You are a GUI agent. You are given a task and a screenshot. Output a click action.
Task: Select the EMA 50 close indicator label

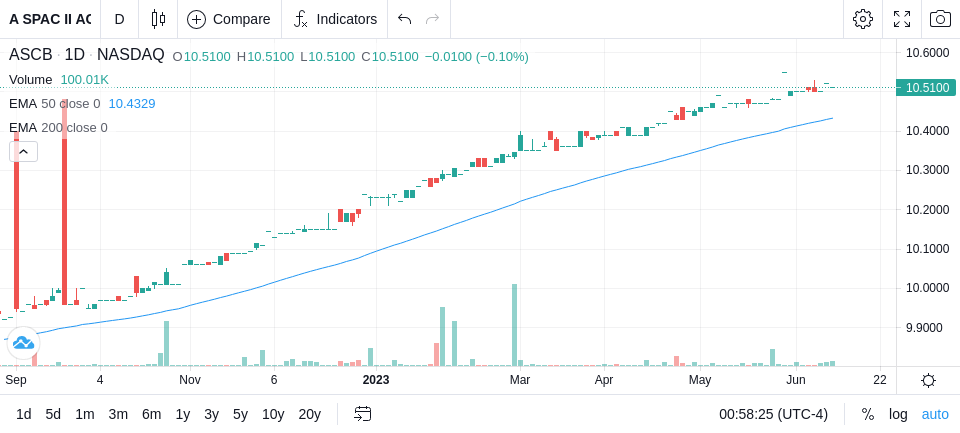pos(54,104)
